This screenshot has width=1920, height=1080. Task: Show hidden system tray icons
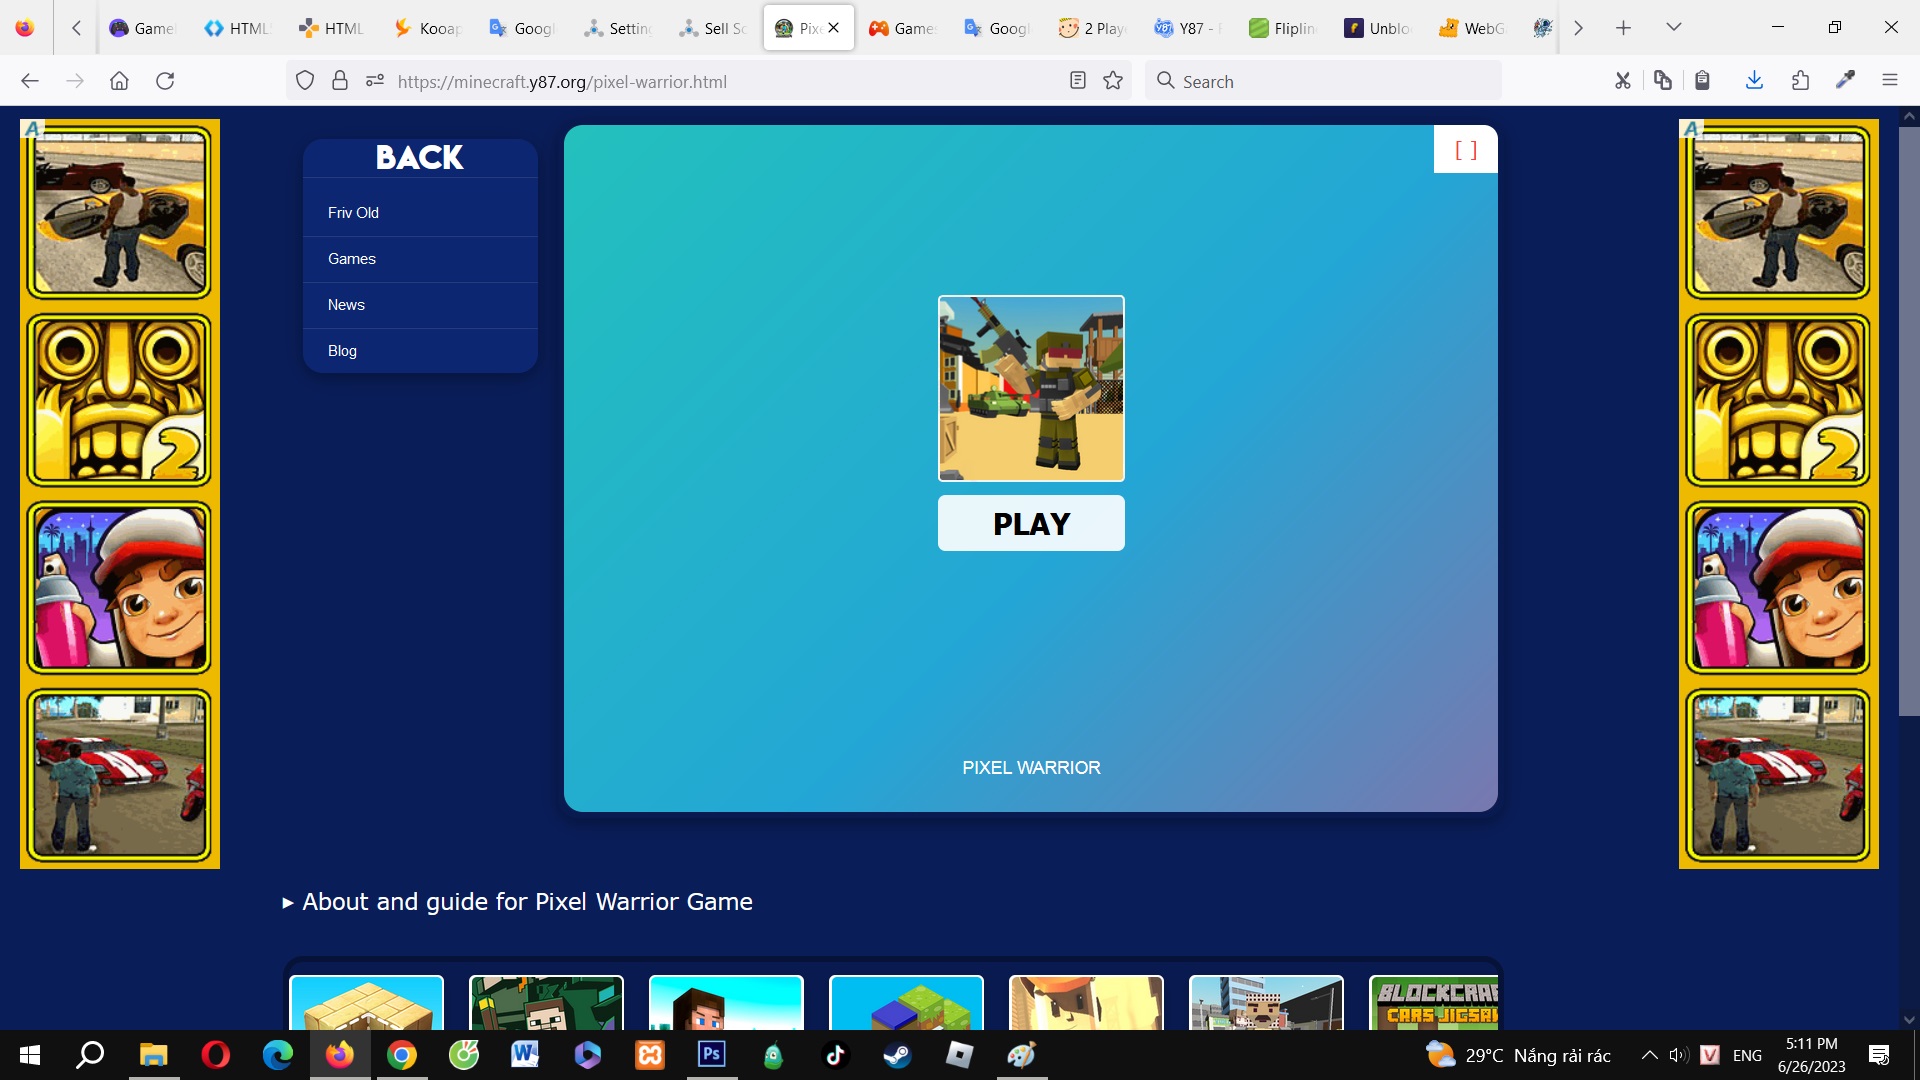click(1649, 1055)
